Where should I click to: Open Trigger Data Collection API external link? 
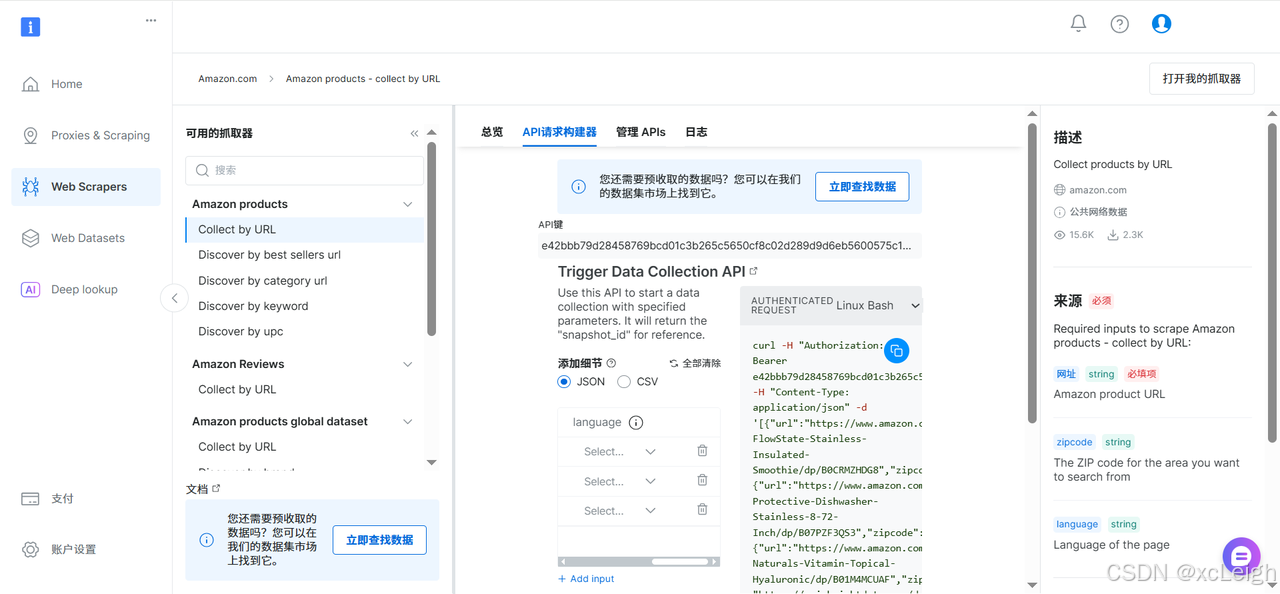(754, 271)
